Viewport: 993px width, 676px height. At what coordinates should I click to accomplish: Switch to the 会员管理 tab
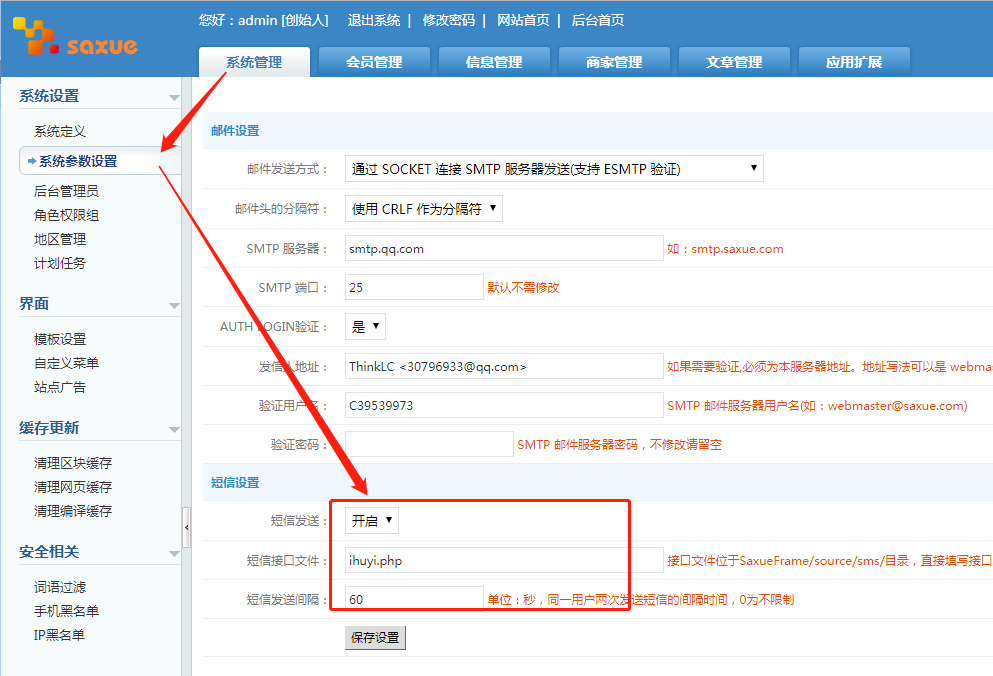click(374, 62)
